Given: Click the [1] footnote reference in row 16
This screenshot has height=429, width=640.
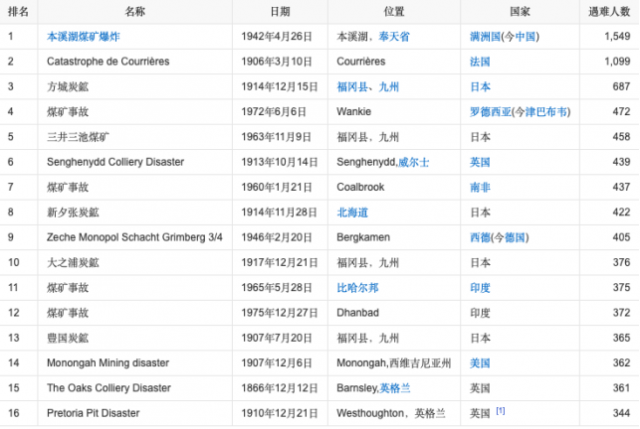Looking at the screenshot, I should 500,411.
